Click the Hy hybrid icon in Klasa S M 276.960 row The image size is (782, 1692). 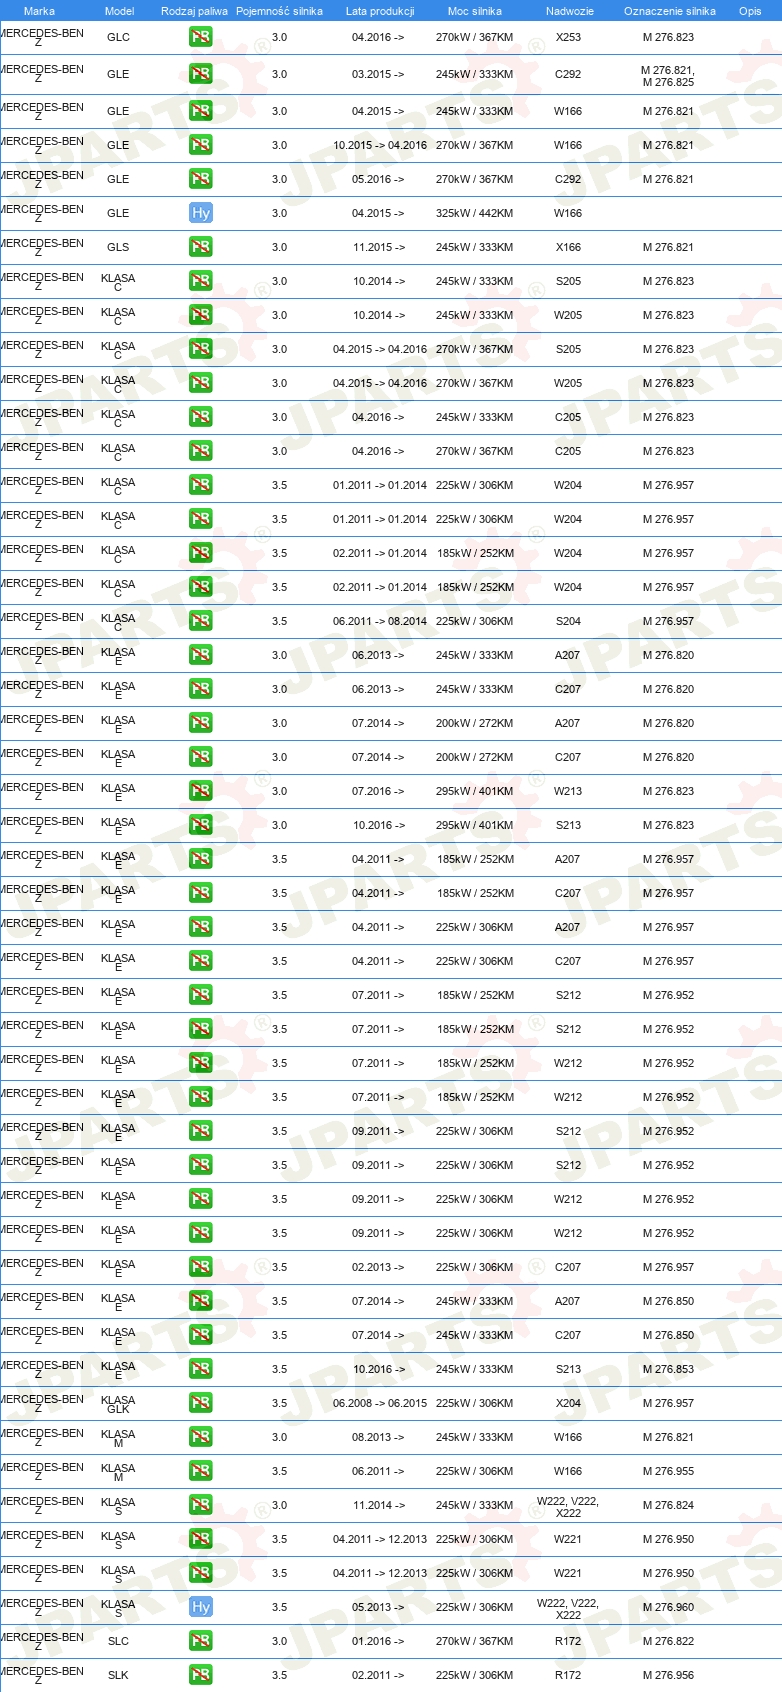(x=201, y=1607)
